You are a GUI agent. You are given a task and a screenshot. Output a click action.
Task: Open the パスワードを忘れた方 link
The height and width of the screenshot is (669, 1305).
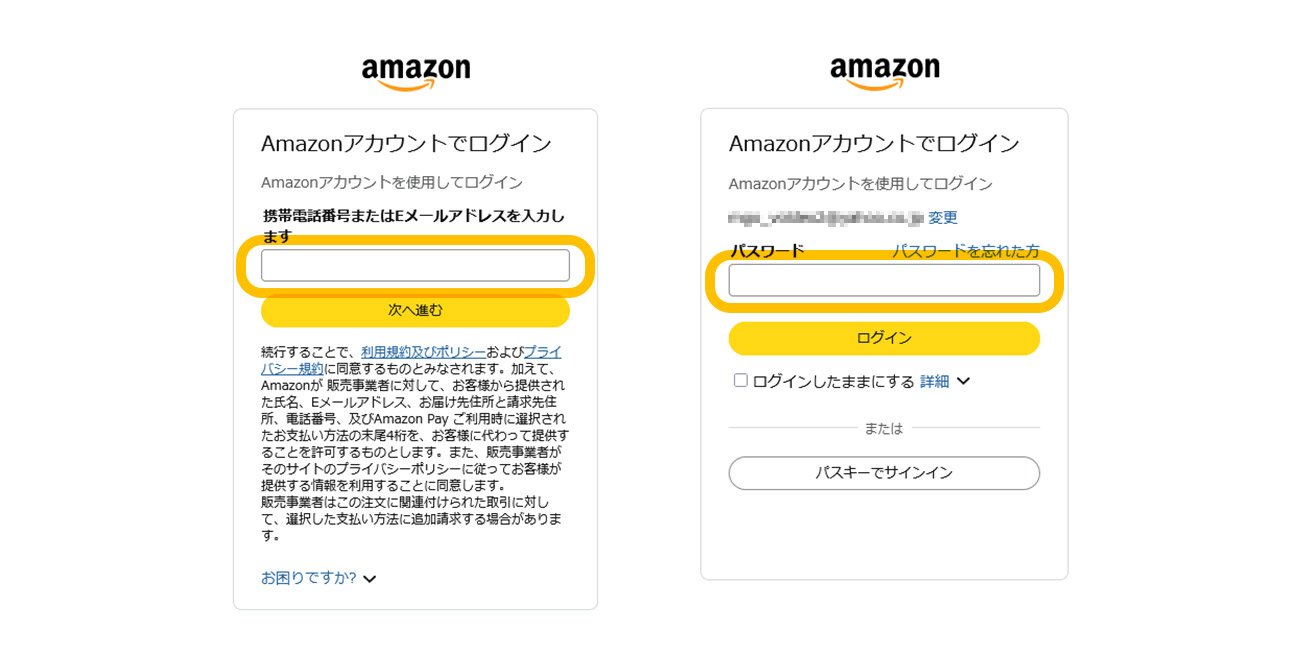pyautogui.click(x=965, y=251)
